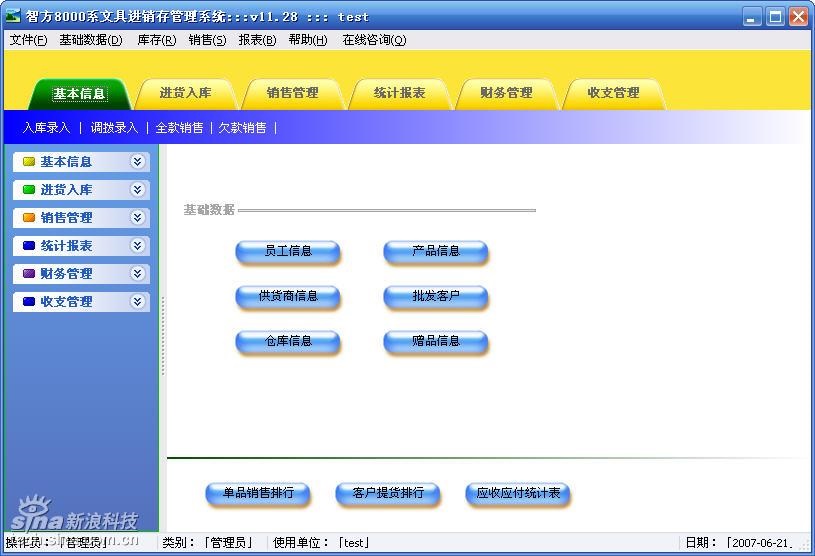Open the 文件(F) menu
The height and width of the screenshot is (556, 815).
(28, 40)
